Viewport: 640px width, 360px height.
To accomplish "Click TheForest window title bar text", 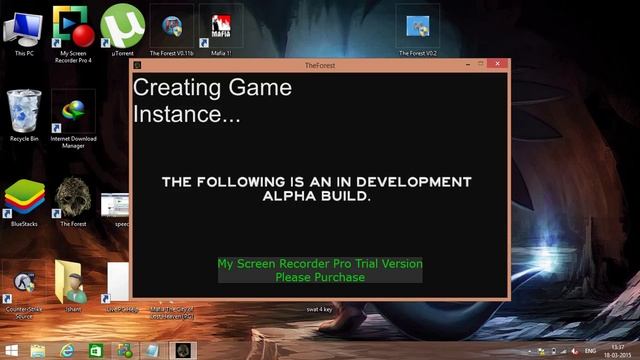I will [320, 65].
